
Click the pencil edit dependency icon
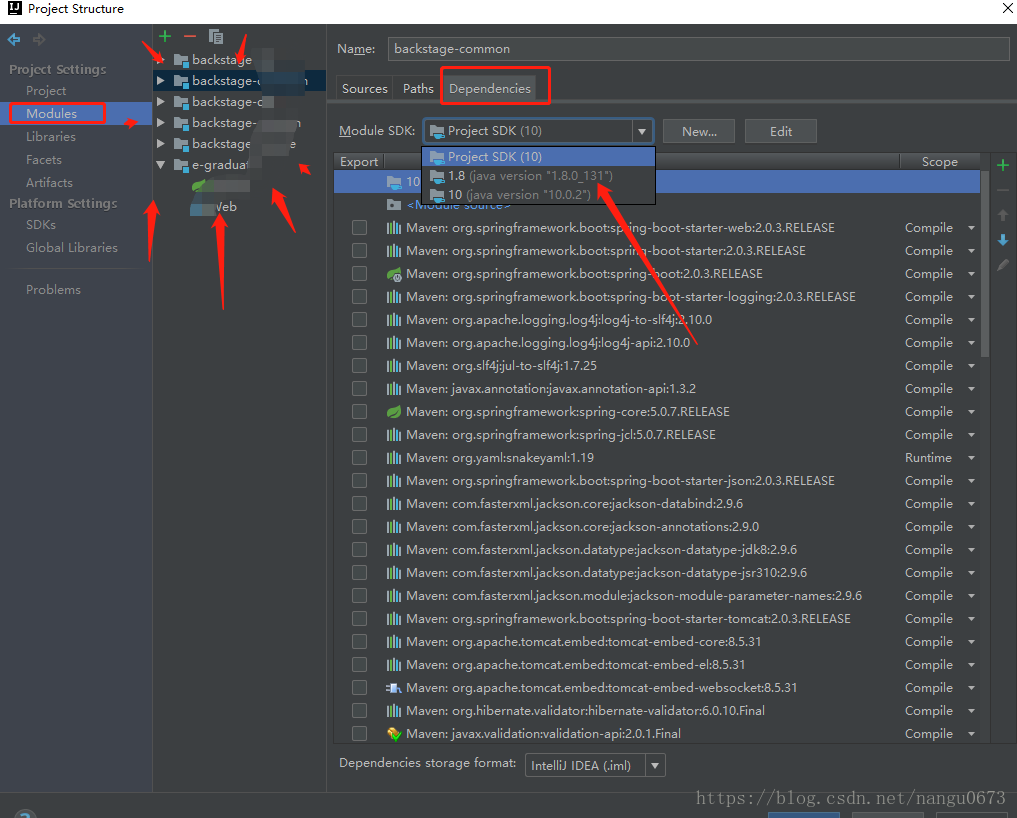pyautogui.click(x=1003, y=265)
